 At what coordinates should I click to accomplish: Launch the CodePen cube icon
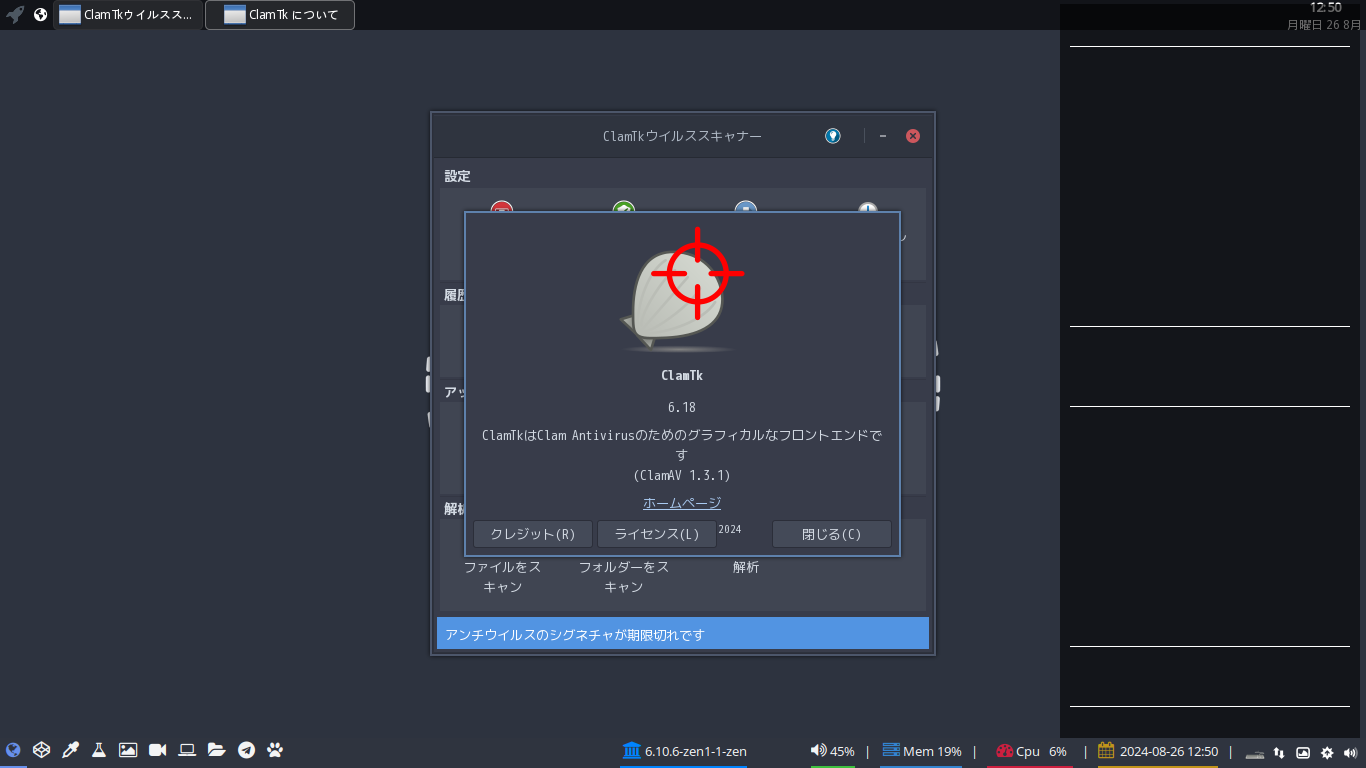click(x=41, y=750)
